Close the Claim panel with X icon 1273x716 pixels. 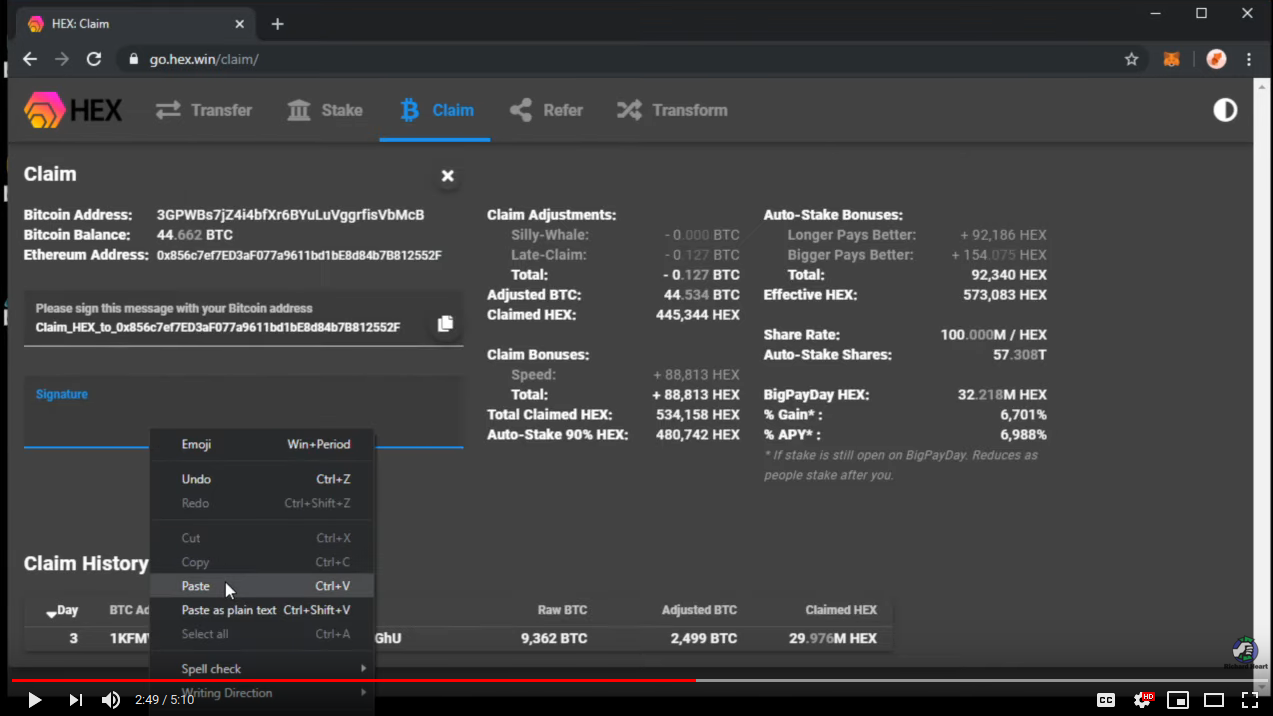[448, 176]
